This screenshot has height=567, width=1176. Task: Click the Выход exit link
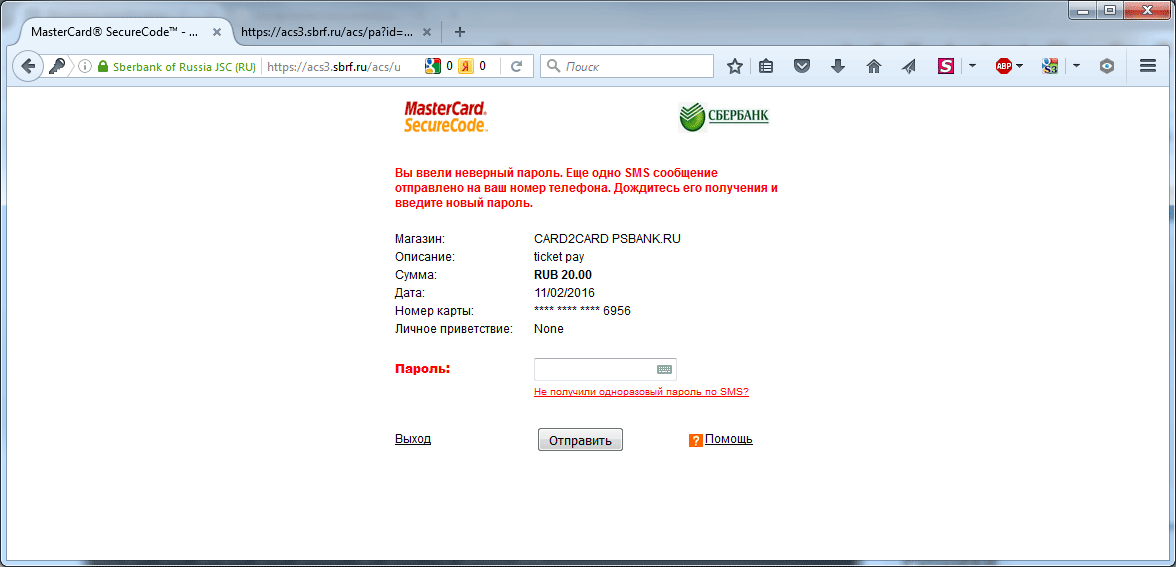point(412,439)
